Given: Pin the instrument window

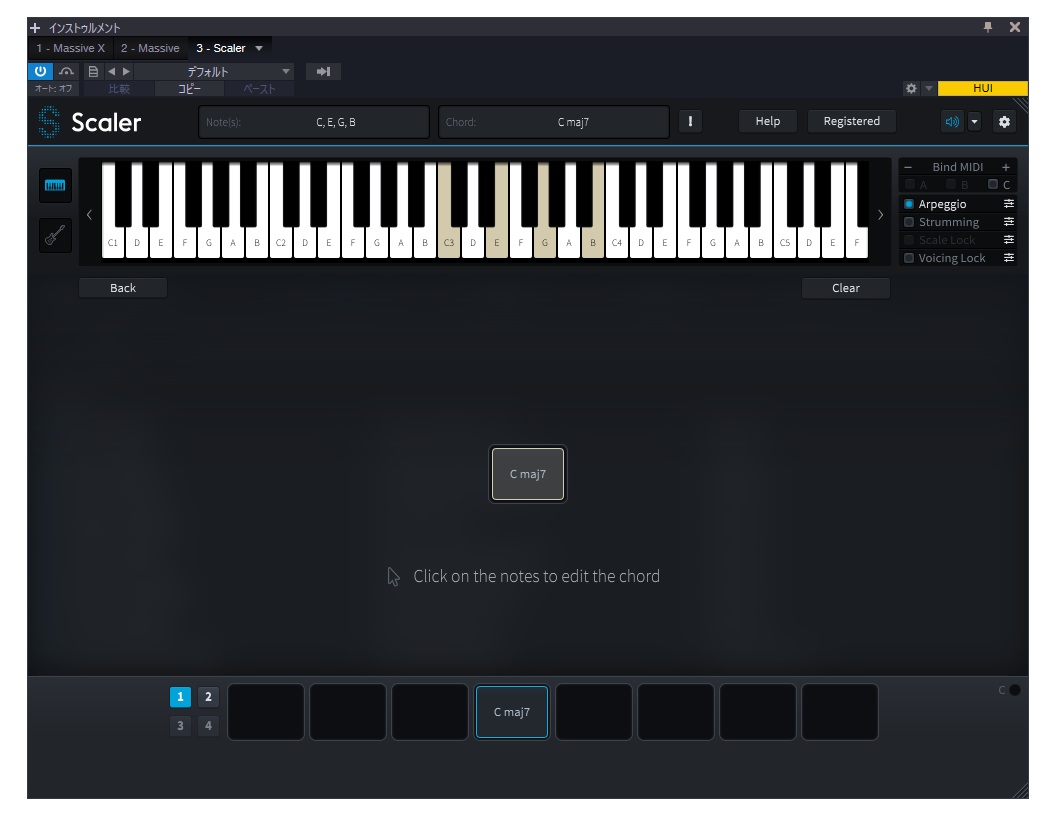Looking at the screenshot, I should coord(988,27).
